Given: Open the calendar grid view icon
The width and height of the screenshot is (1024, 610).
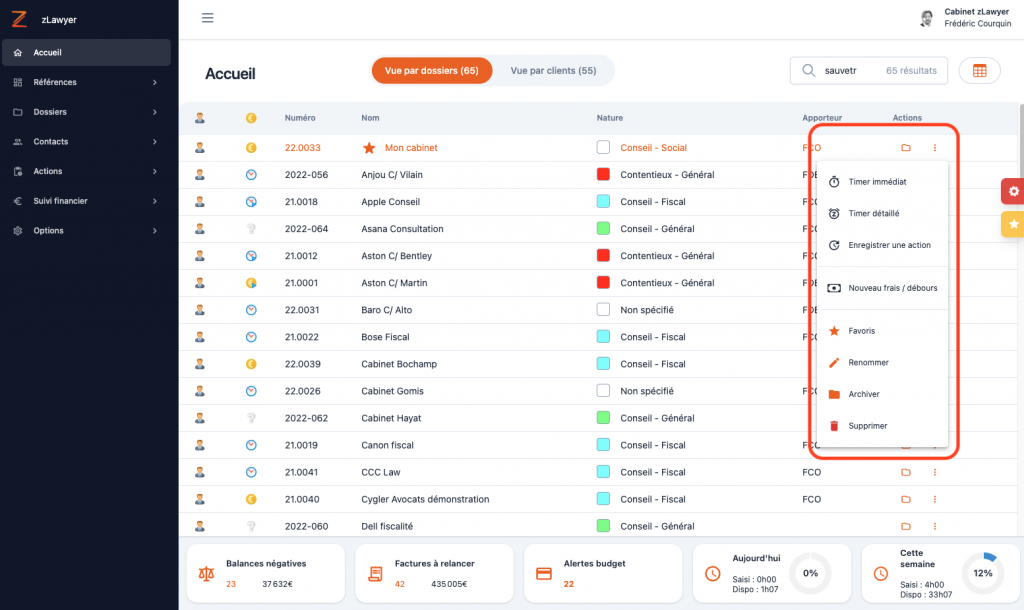Looking at the screenshot, I should tap(979, 71).
